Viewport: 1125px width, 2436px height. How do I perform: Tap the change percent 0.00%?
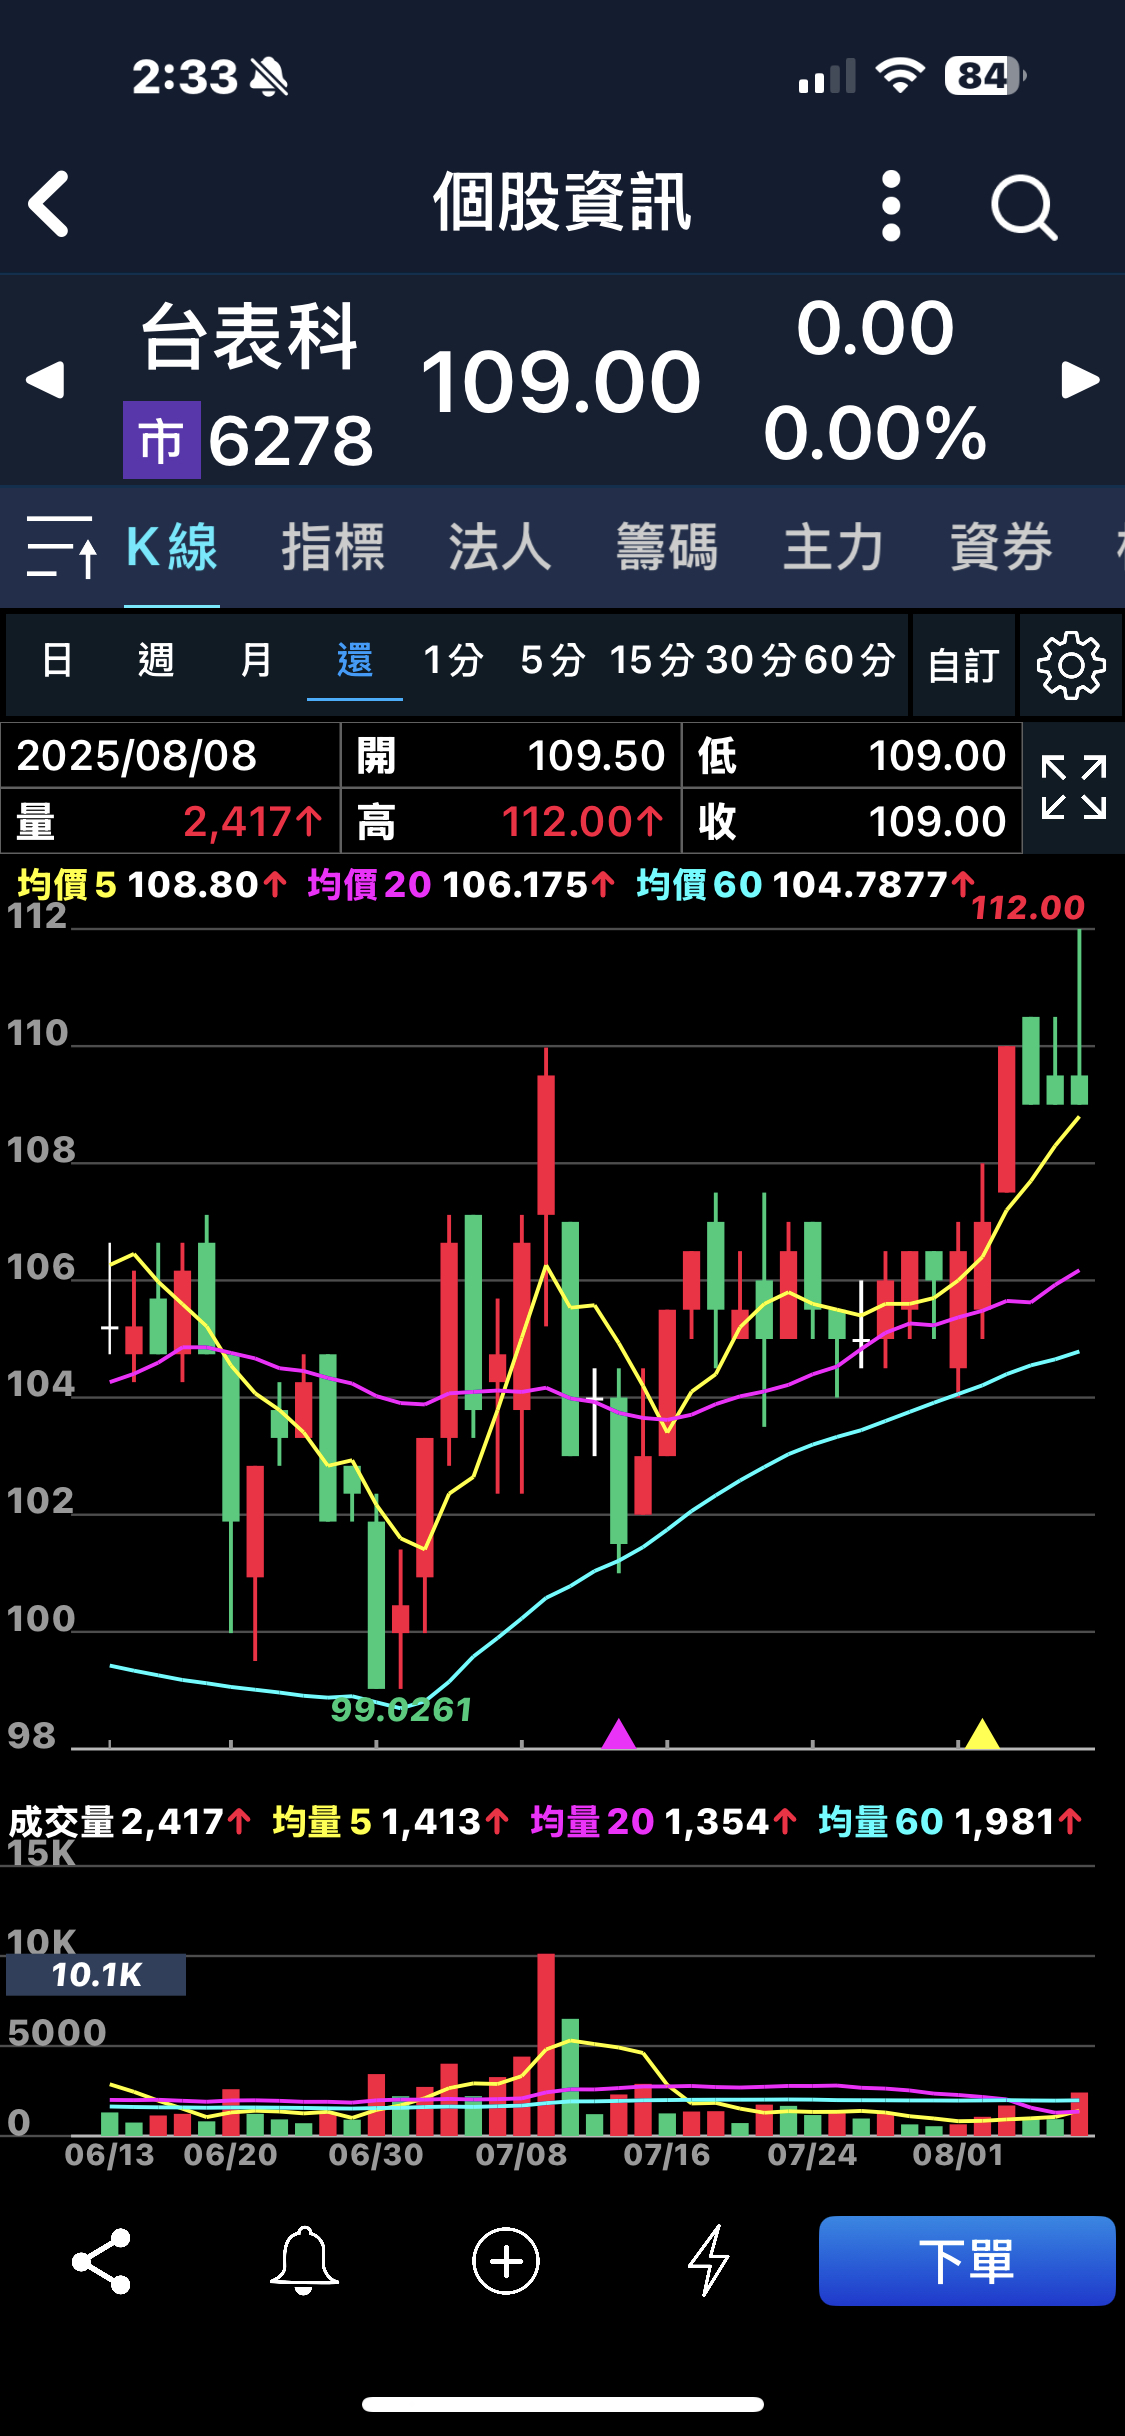coord(875,433)
